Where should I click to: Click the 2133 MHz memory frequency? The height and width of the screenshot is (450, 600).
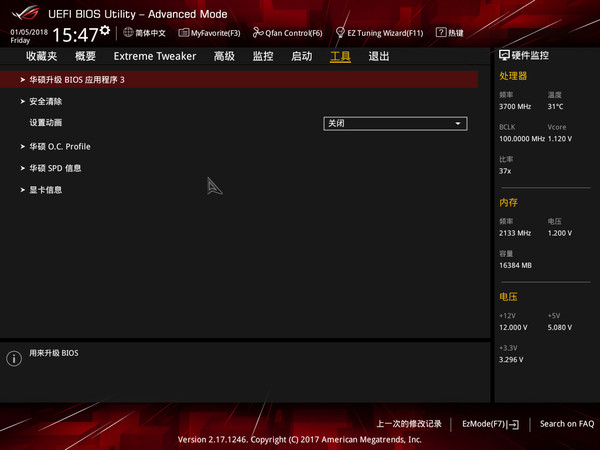(515, 233)
